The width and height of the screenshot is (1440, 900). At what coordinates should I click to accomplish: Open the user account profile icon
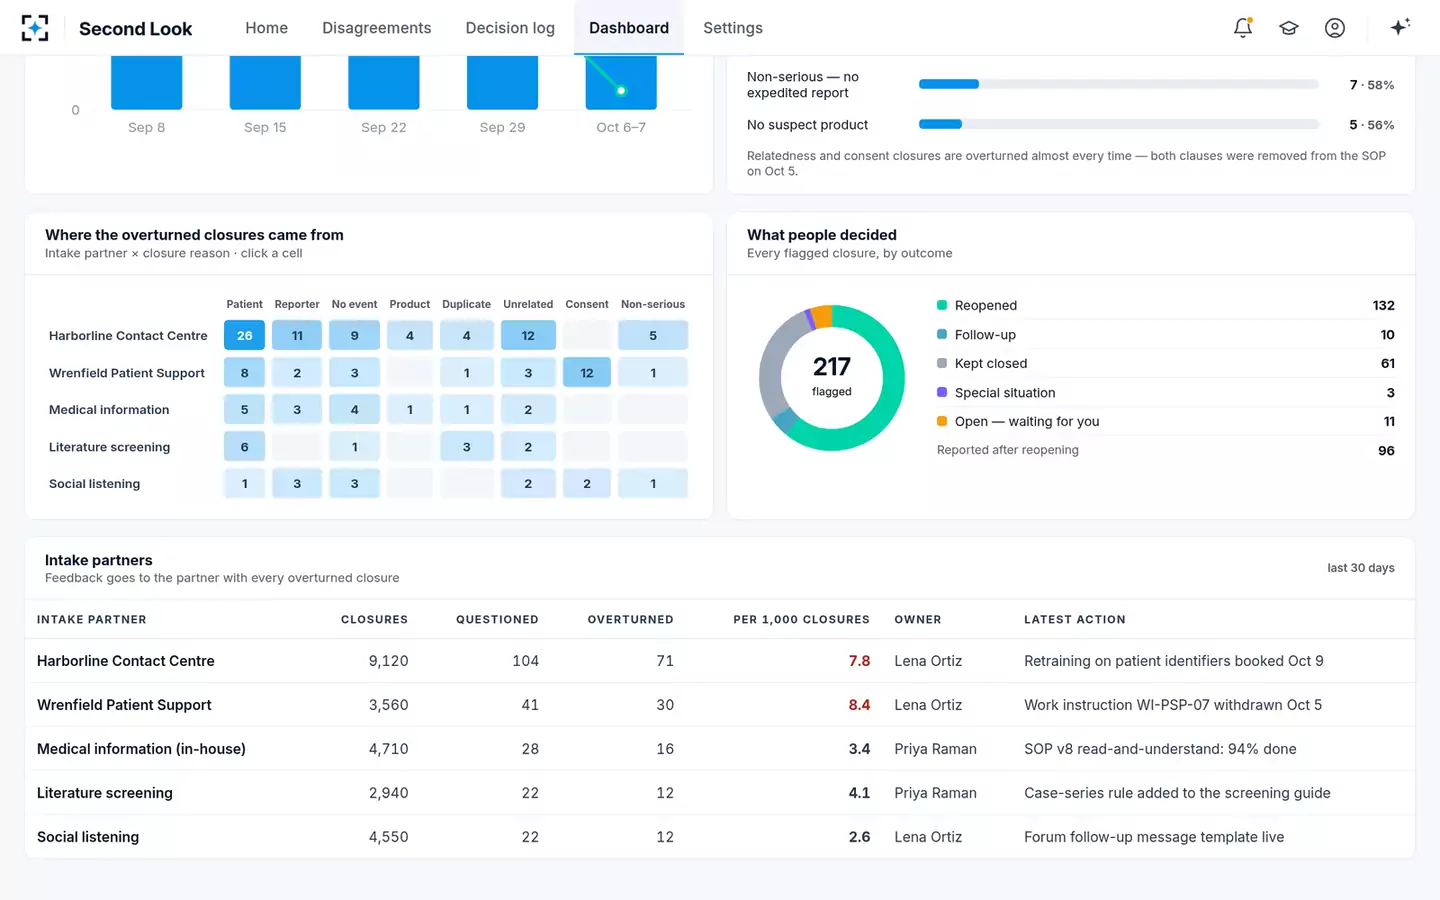coord(1335,28)
